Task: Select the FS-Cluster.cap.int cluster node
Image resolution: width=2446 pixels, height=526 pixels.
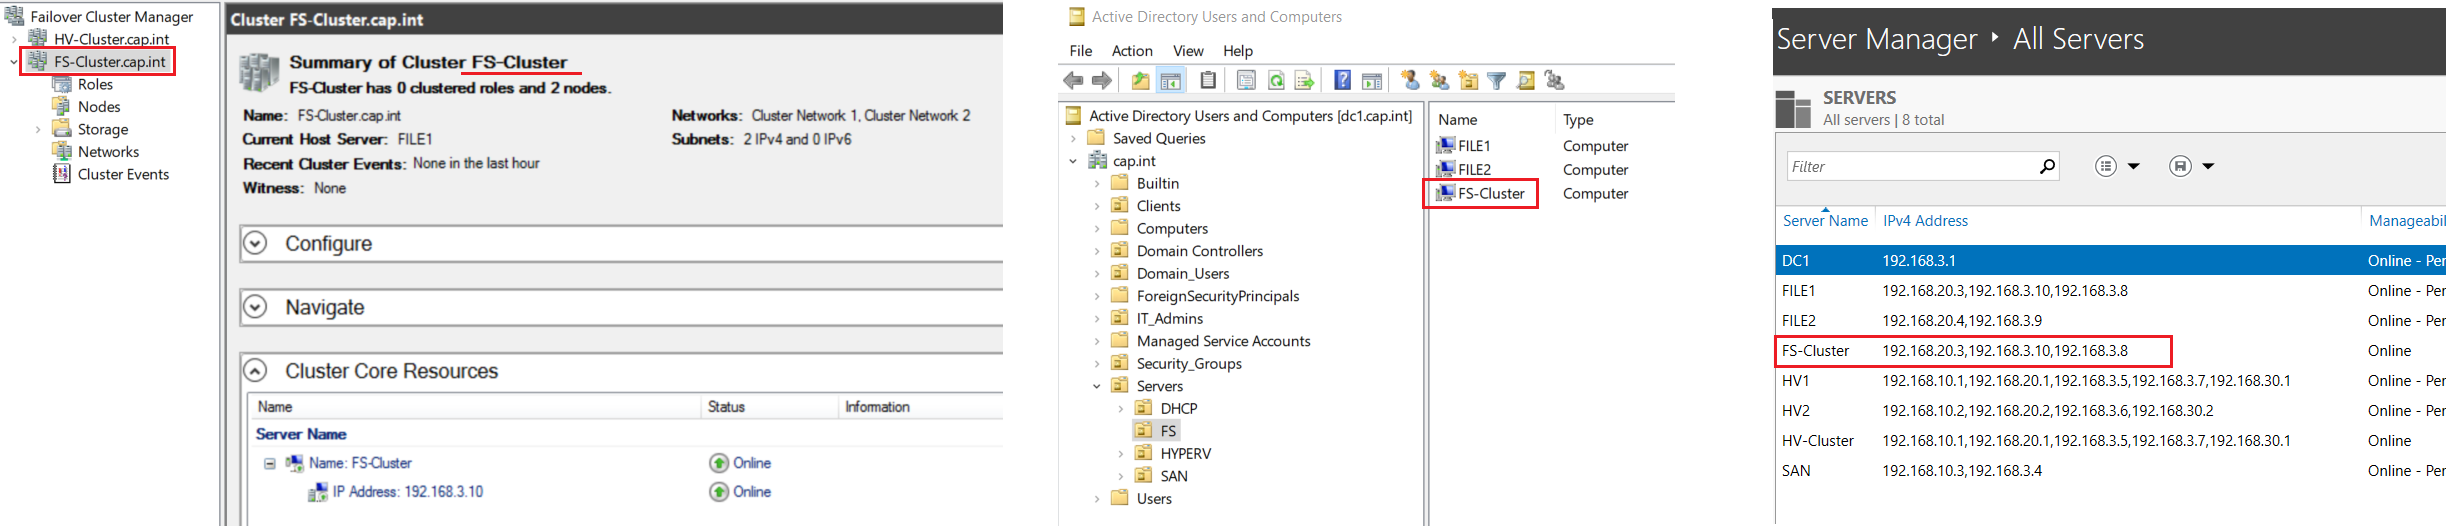Action: pyautogui.click(x=110, y=62)
